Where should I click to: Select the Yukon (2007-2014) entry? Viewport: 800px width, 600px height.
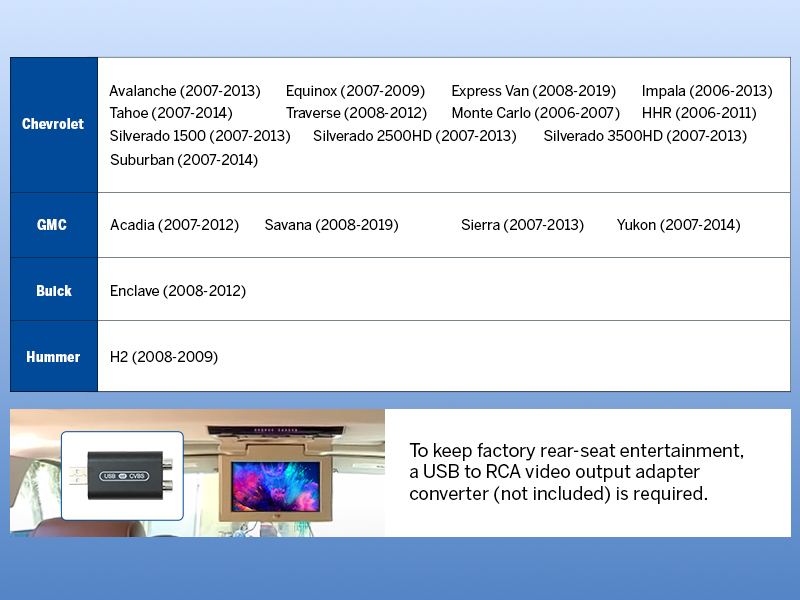[679, 225]
